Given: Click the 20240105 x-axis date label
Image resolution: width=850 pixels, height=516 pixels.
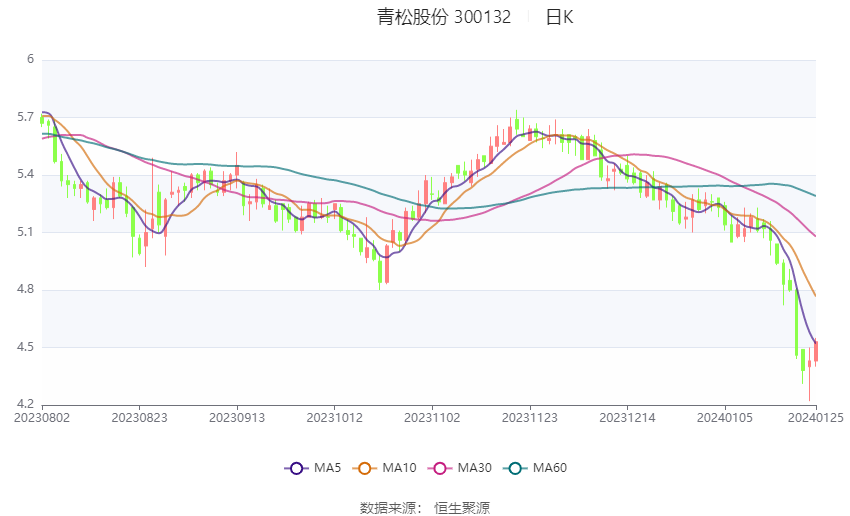Looking at the screenshot, I should coord(725,418).
